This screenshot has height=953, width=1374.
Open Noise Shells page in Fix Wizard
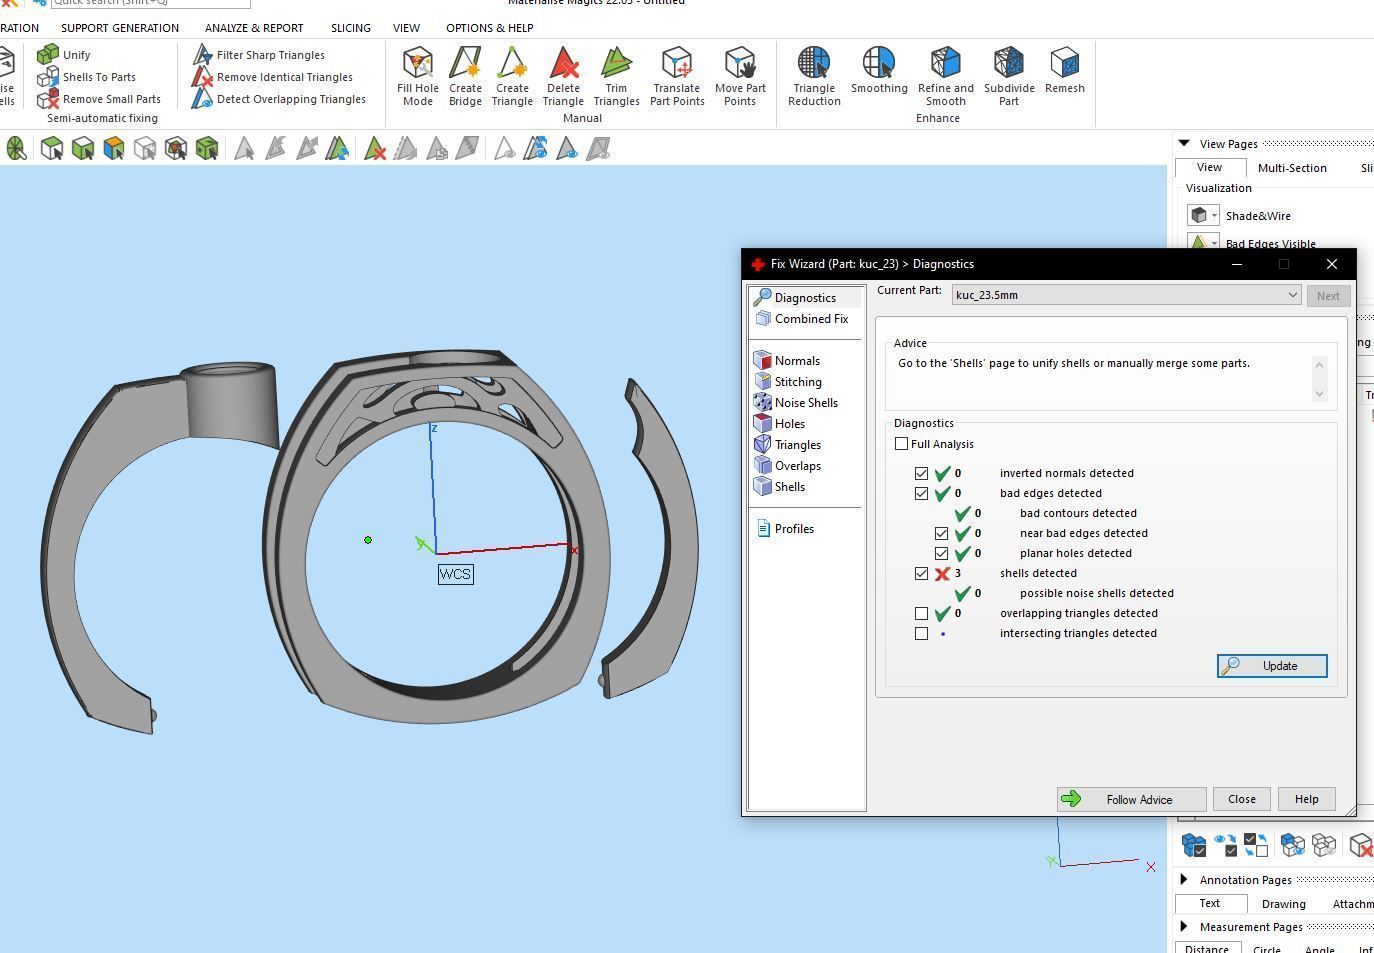click(795, 403)
